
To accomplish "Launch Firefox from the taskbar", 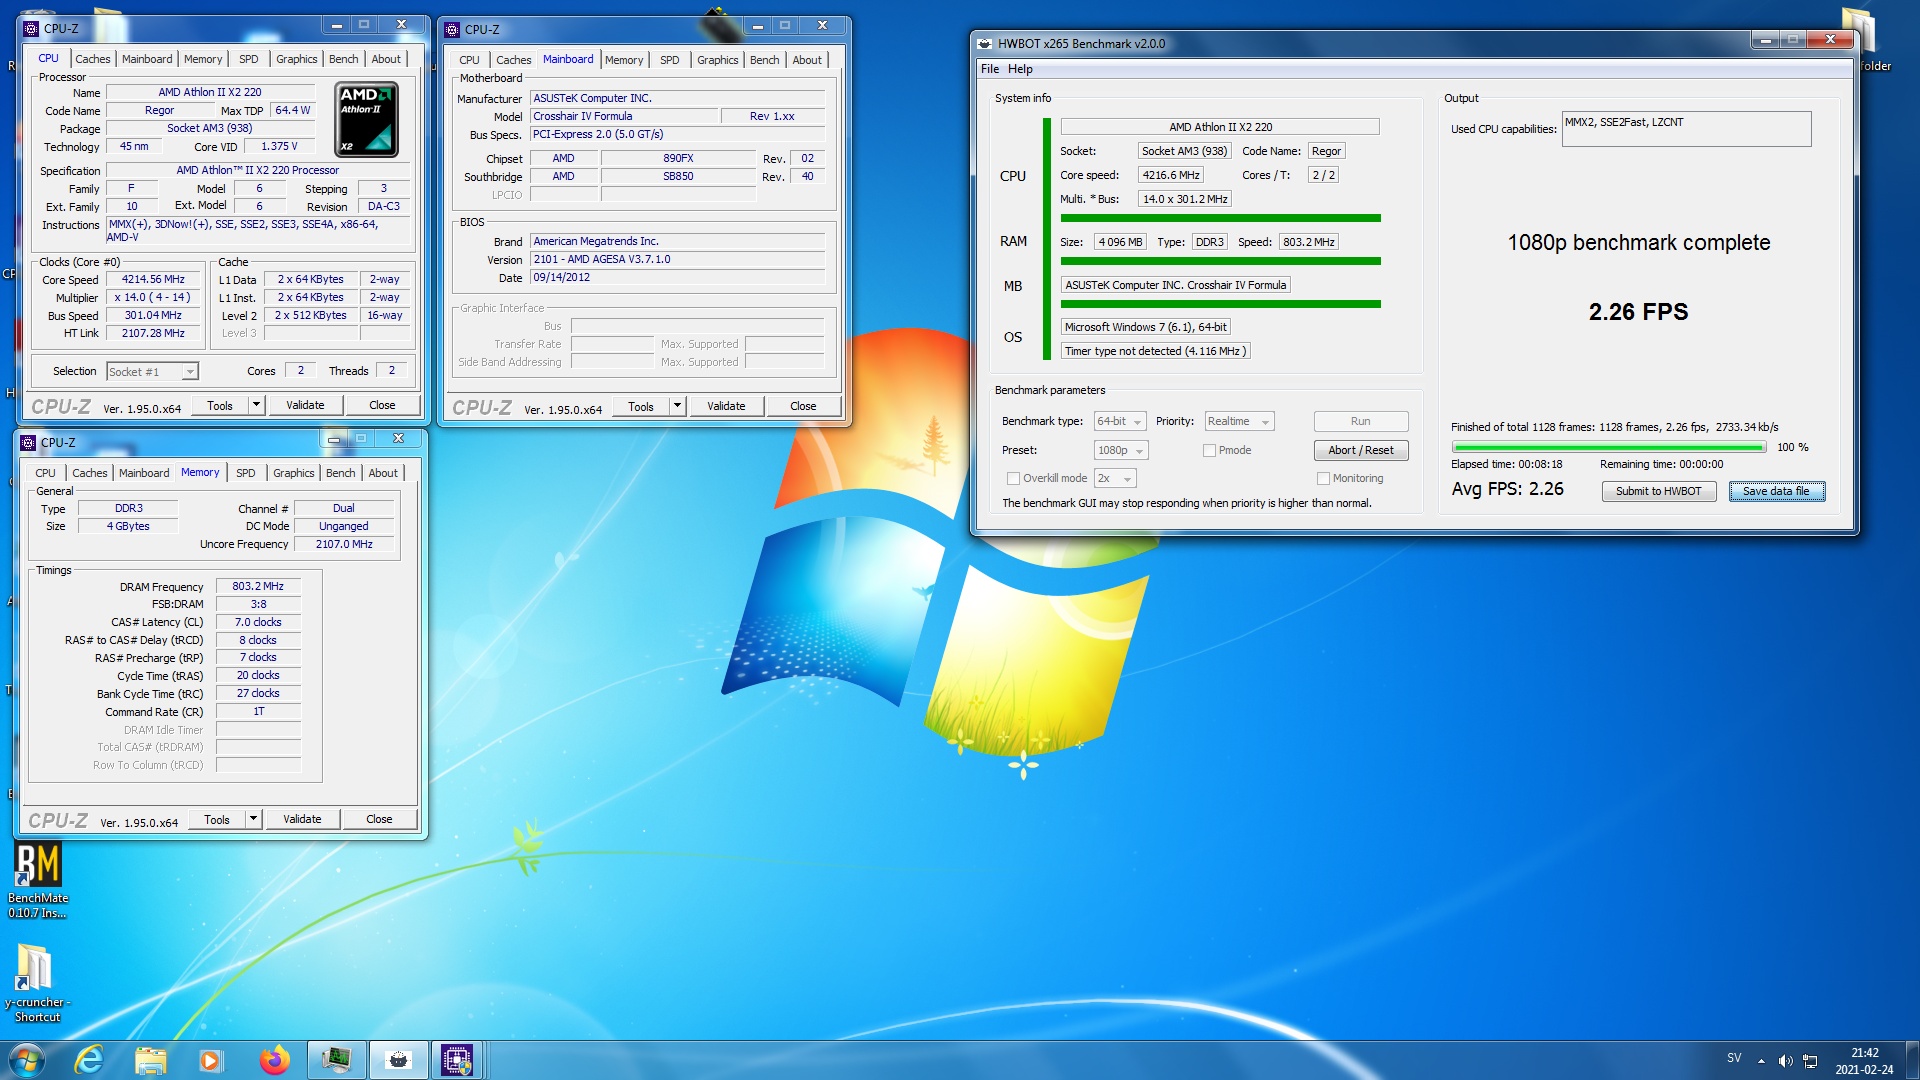I will (274, 1060).
